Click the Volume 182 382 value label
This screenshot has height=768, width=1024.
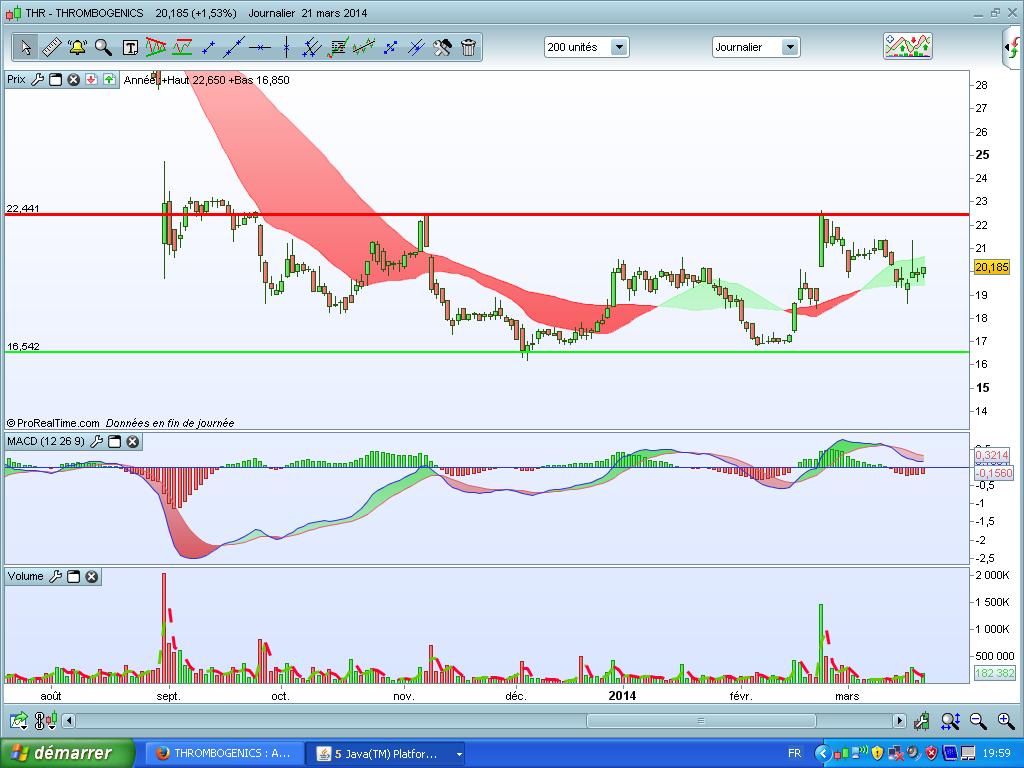click(994, 673)
